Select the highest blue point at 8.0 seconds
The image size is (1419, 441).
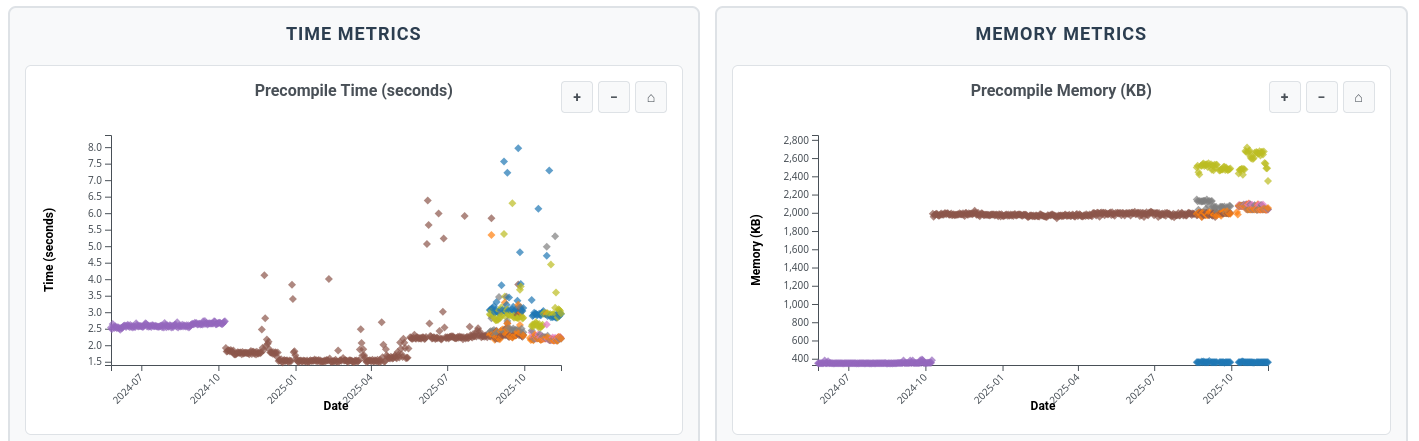(x=518, y=148)
